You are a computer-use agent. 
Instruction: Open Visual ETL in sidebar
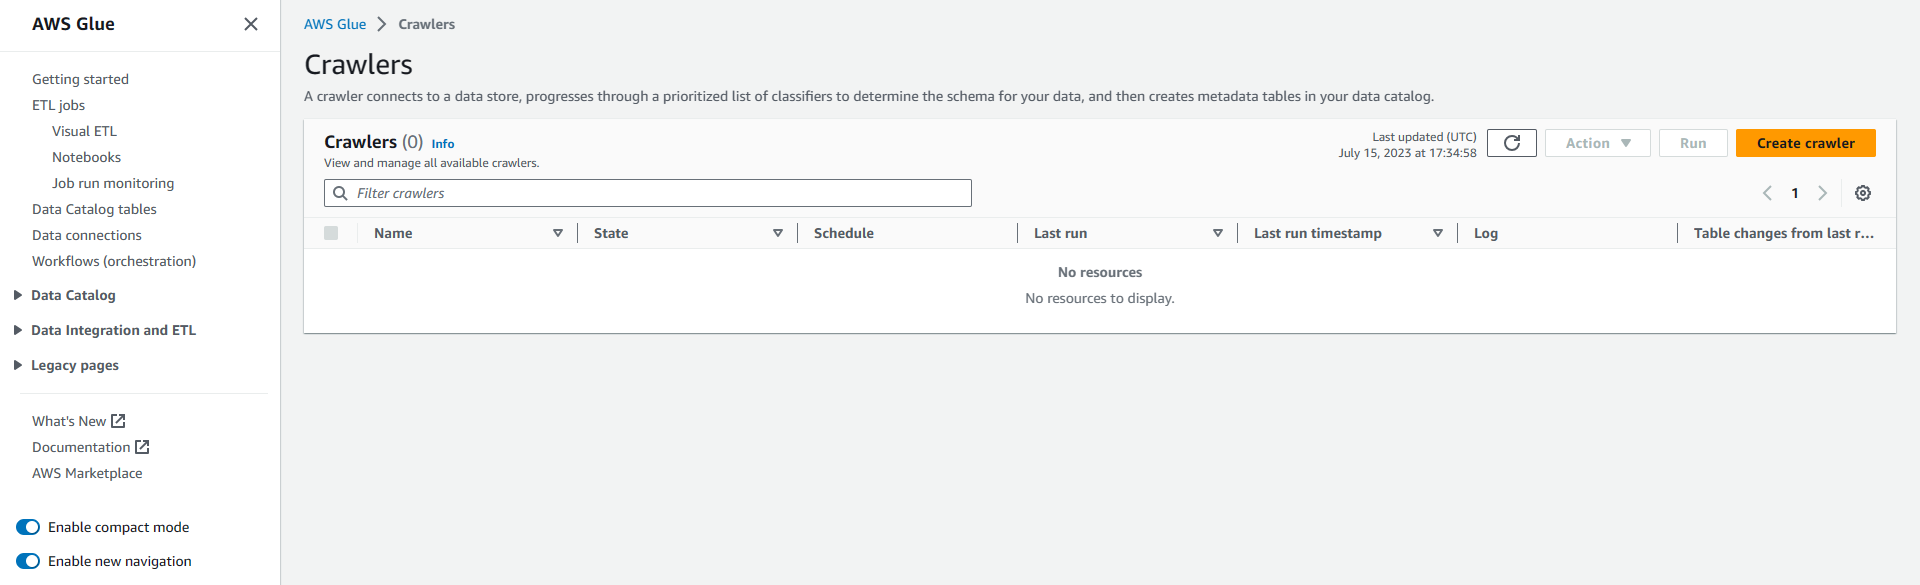coord(84,131)
